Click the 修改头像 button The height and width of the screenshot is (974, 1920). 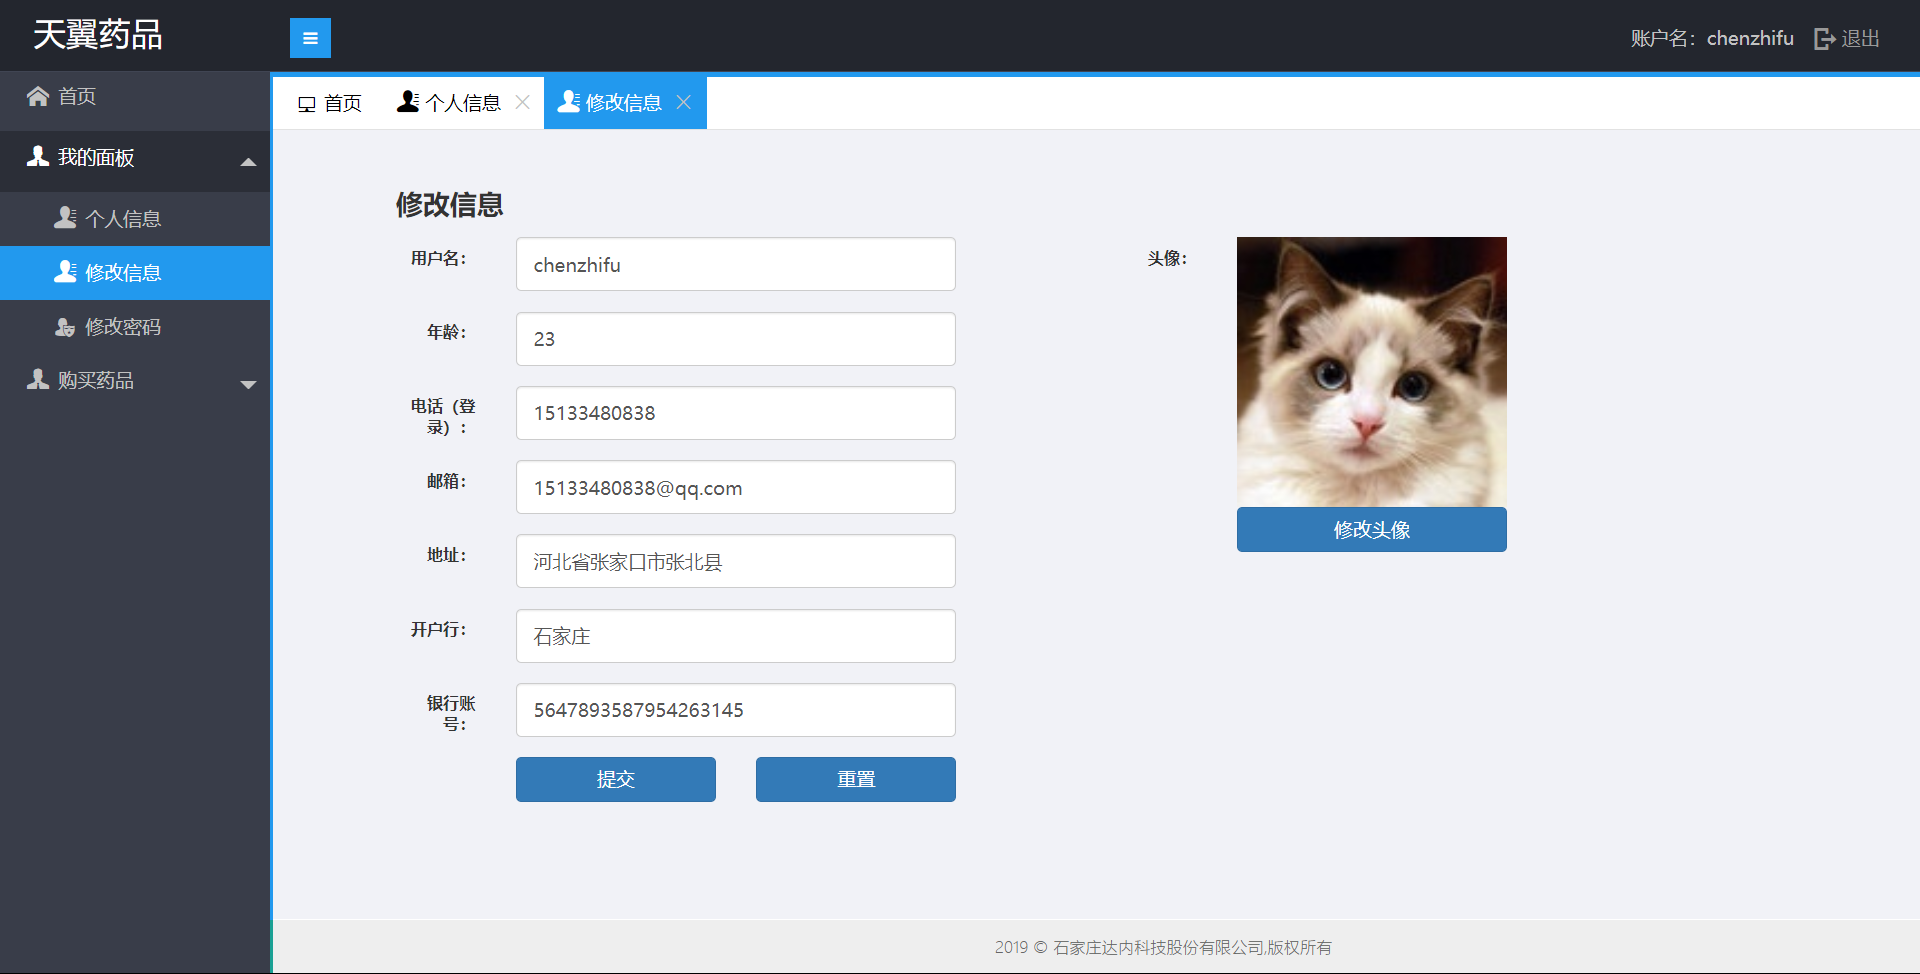point(1371,529)
